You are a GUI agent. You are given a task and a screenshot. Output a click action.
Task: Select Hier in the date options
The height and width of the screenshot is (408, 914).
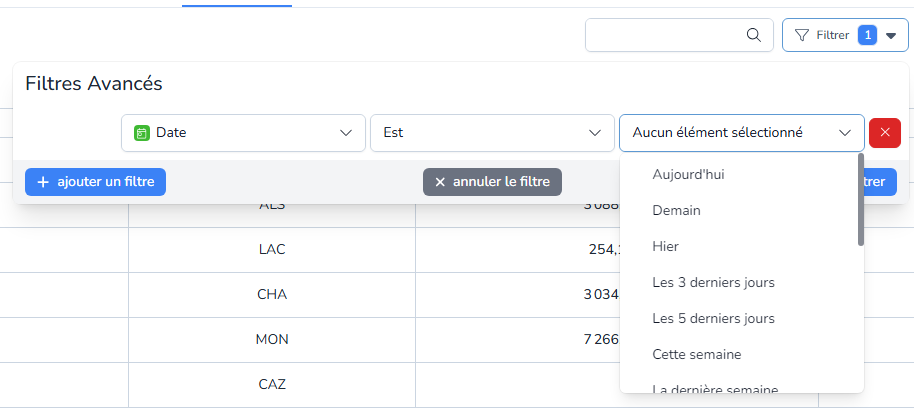point(665,246)
